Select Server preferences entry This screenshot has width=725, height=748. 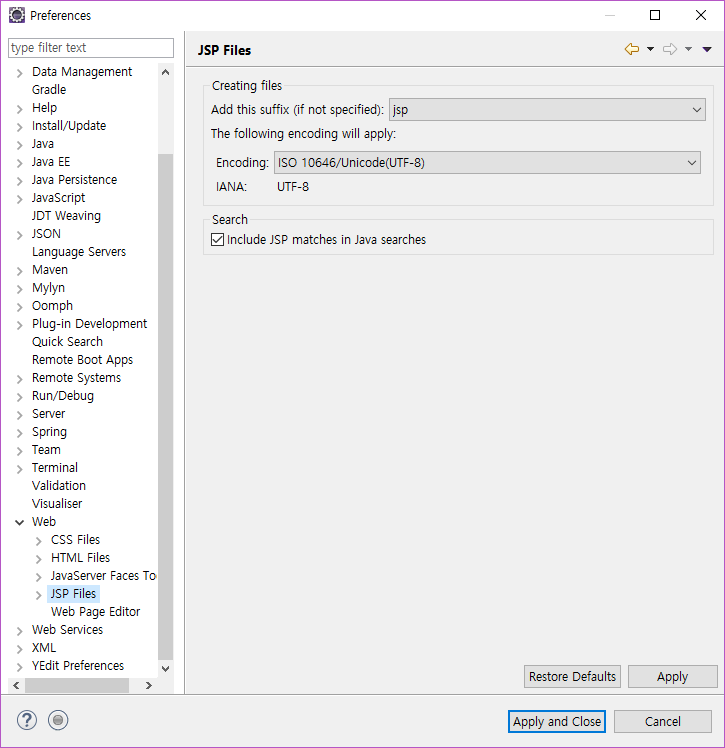pos(48,414)
